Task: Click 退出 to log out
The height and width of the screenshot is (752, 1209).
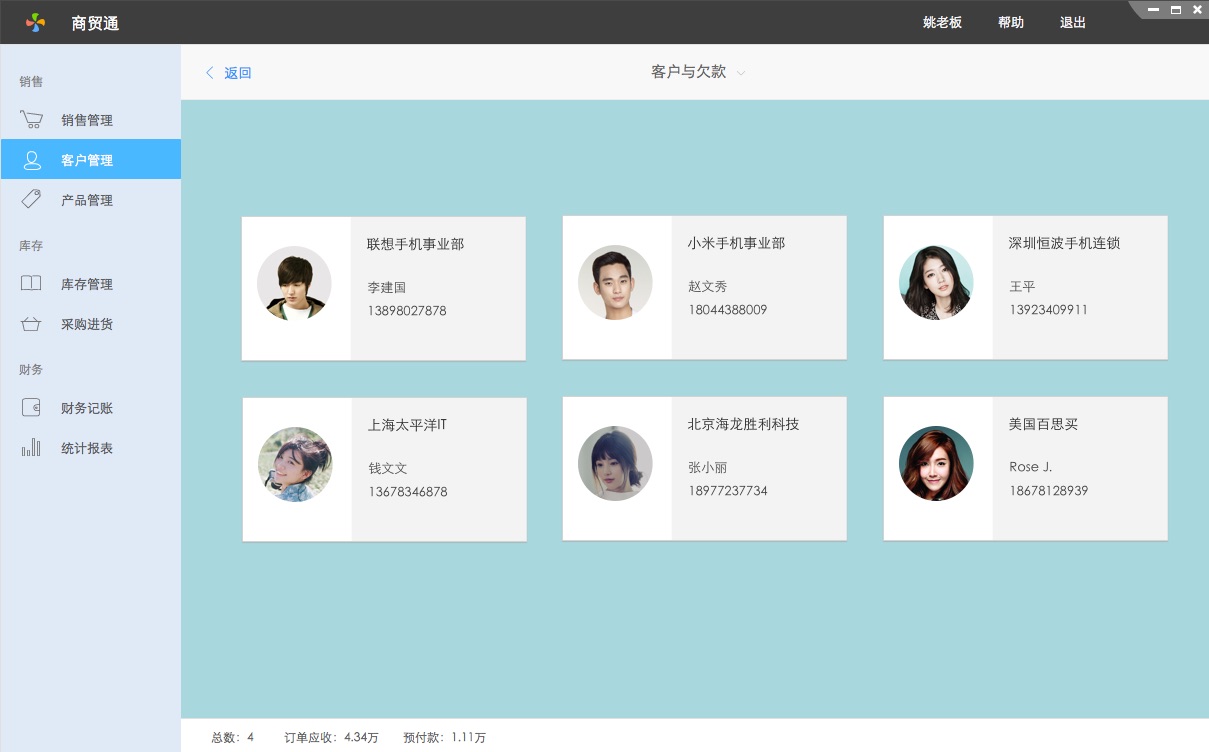Action: click(x=1073, y=22)
